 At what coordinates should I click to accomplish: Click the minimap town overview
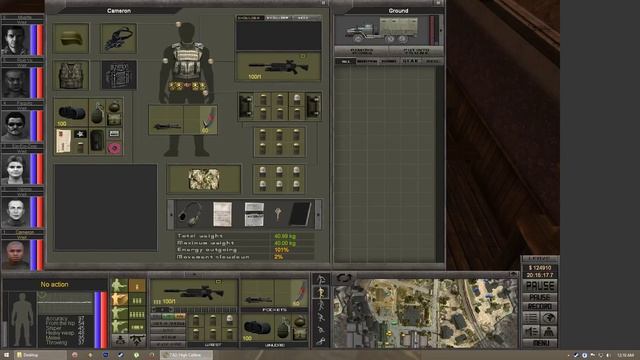pyautogui.click(x=425, y=313)
